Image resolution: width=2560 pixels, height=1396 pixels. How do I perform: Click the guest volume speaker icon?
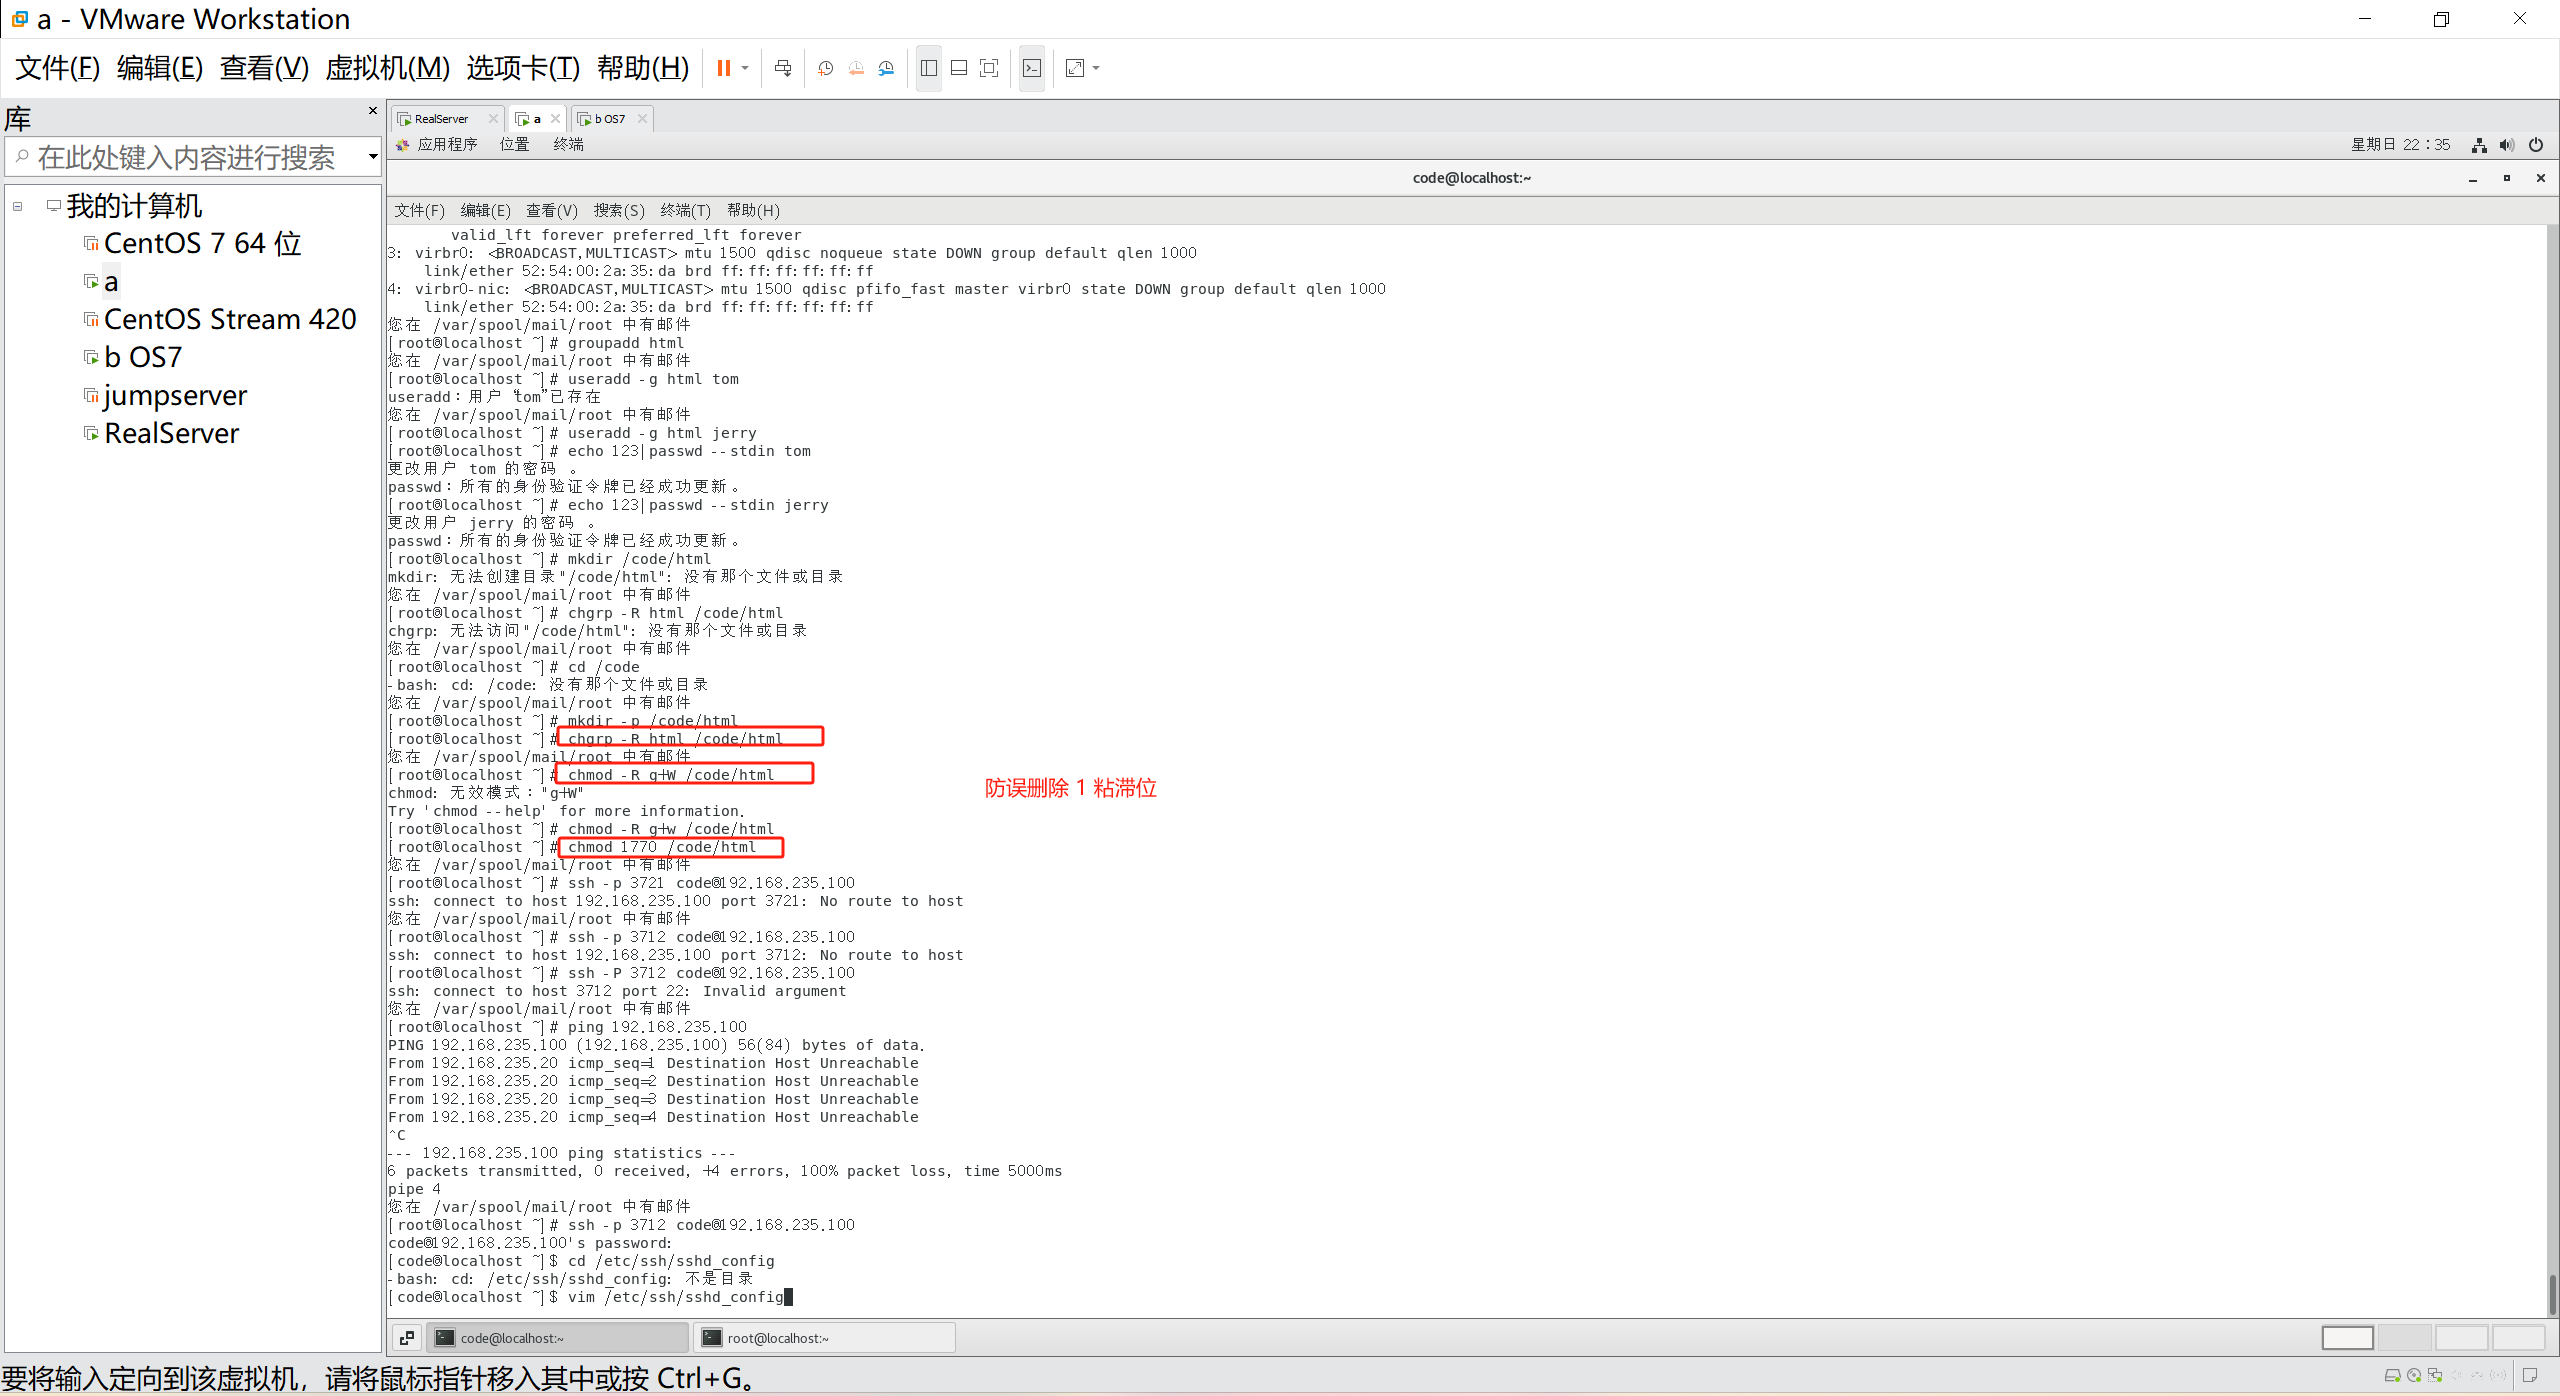pos(2507,145)
